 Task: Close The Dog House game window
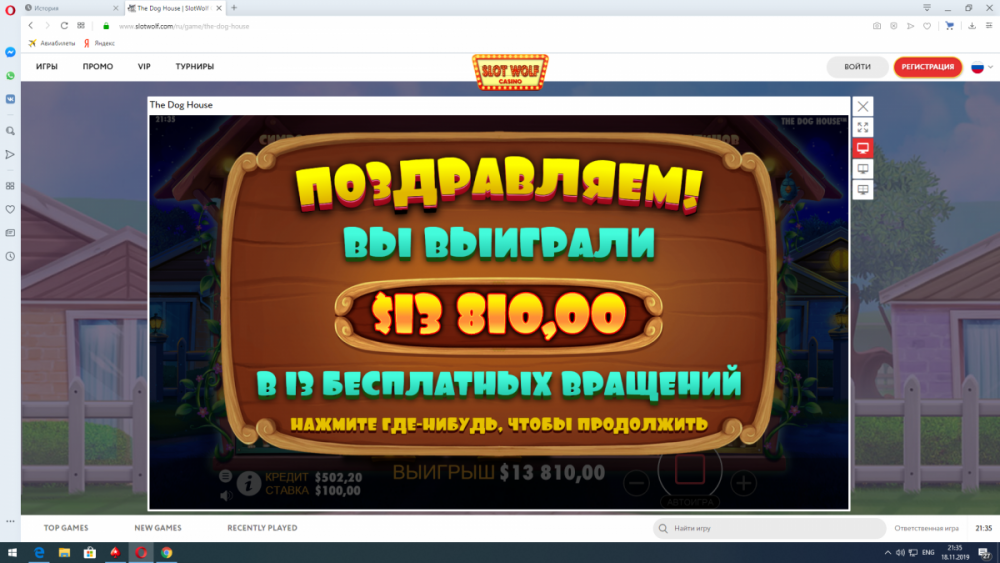[863, 106]
